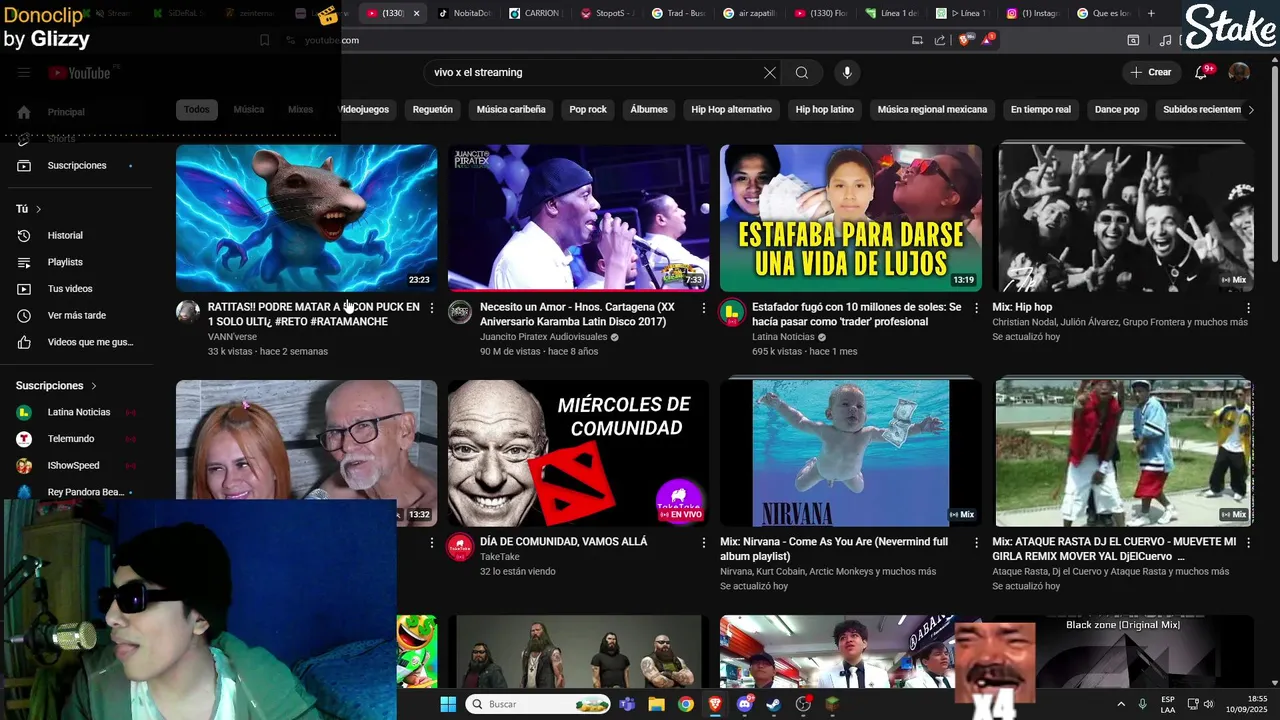Select the Álbumes filter chip
The image size is (1280, 720).
click(649, 109)
